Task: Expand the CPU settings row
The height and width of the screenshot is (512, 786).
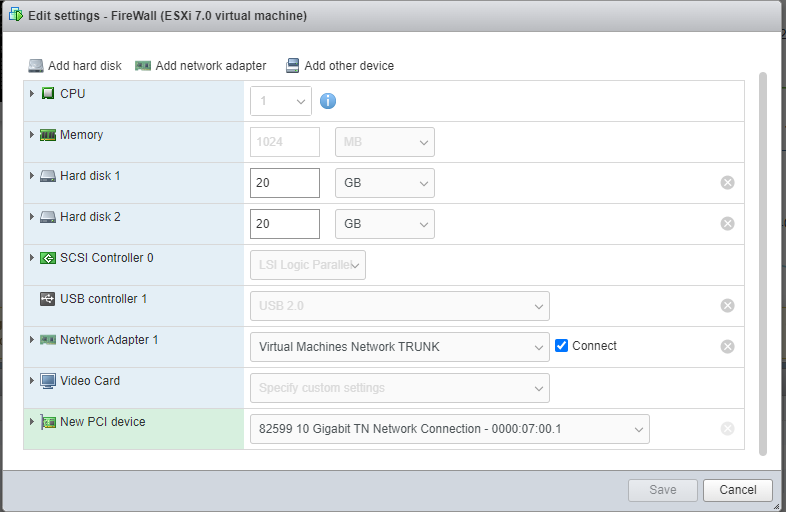Action: pyautogui.click(x=32, y=94)
